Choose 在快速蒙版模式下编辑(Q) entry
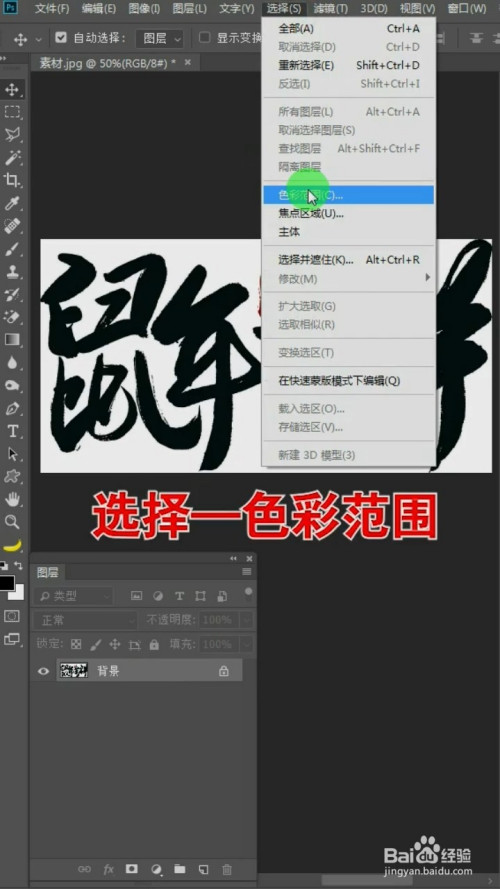The image size is (500, 889). coord(348,381)
